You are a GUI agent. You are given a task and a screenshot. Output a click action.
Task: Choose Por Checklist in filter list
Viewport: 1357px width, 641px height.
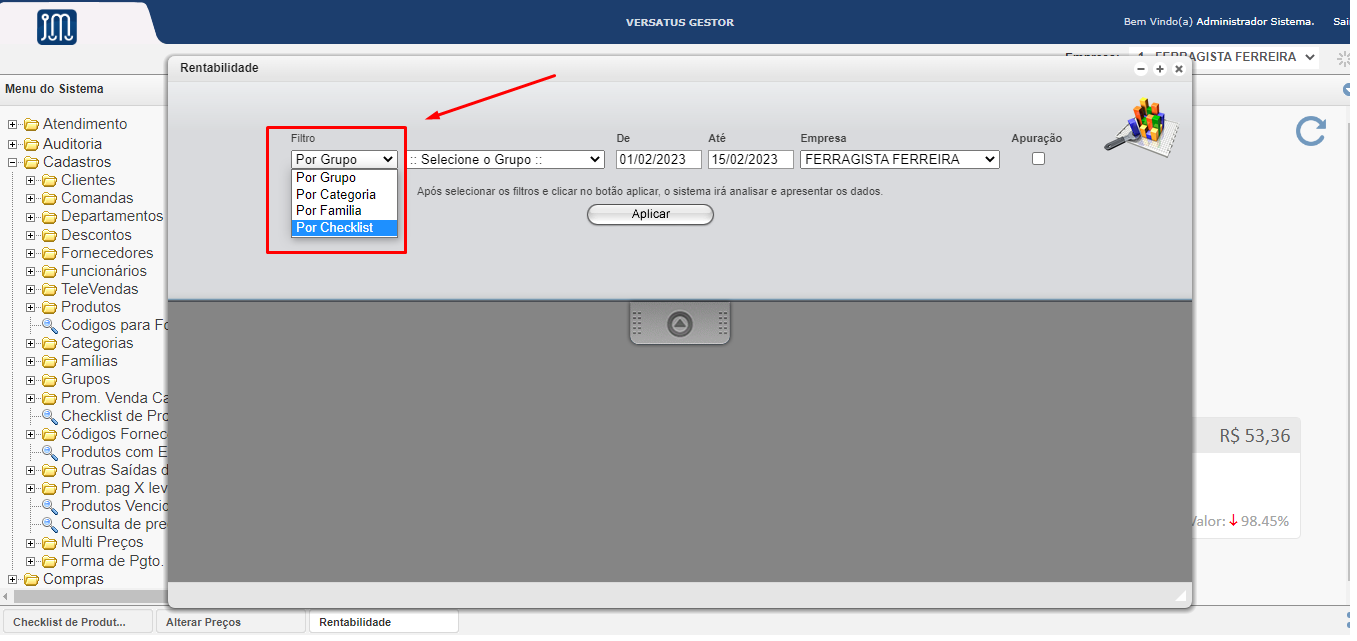(x=335, y=228)
